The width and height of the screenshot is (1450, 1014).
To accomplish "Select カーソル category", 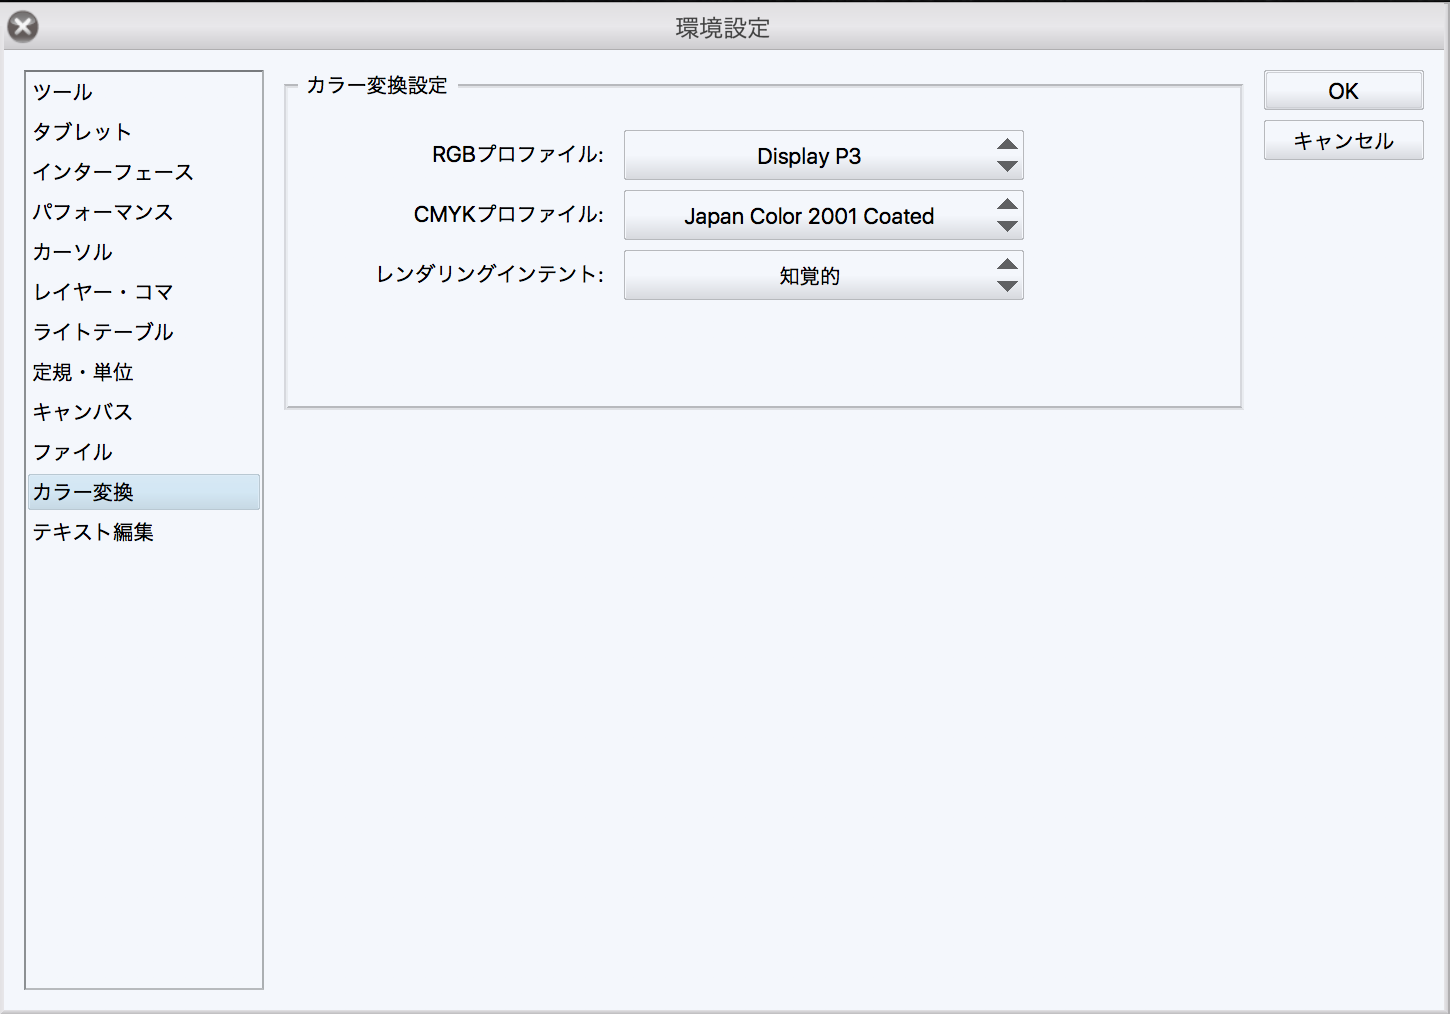I will click(x=144, y=252).
